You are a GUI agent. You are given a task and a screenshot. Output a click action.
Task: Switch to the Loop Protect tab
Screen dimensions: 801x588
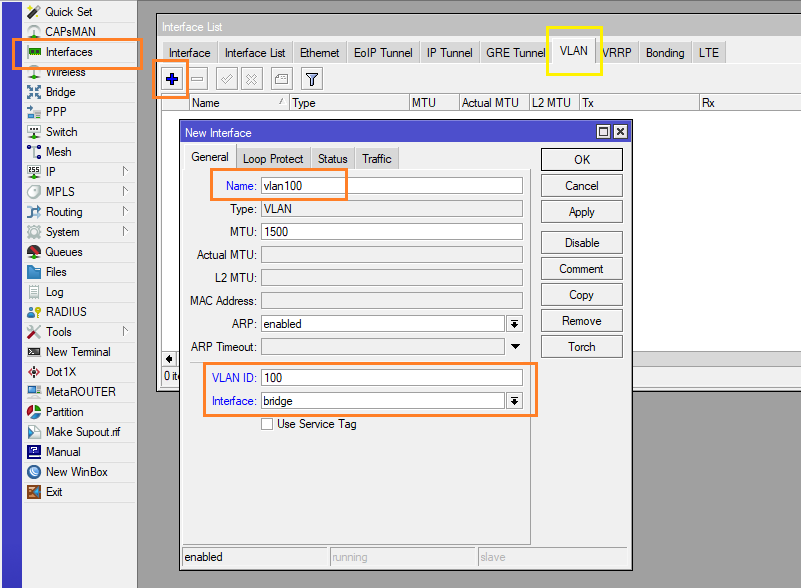(273, 159)
